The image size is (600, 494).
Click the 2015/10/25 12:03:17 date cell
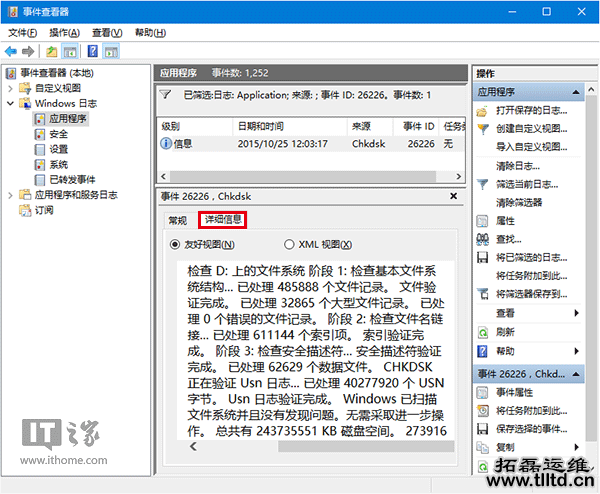pyautogui.click(x=282, y=144)
